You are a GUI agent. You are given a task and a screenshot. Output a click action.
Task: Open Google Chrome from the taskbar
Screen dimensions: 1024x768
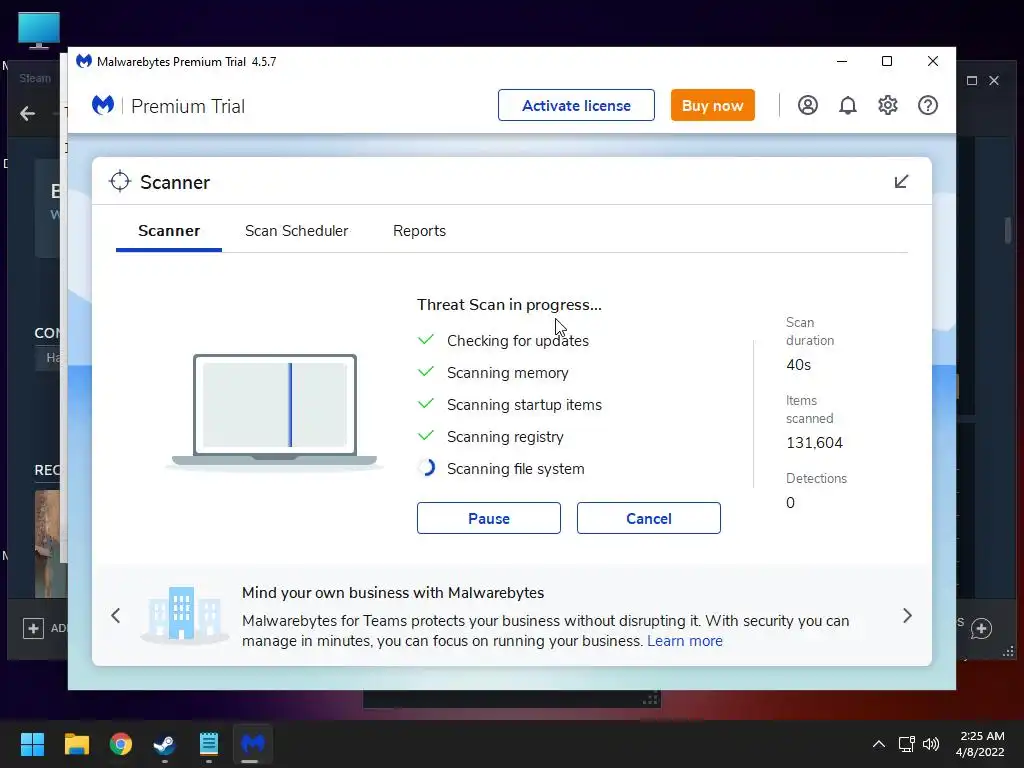[x=121, y=744]
